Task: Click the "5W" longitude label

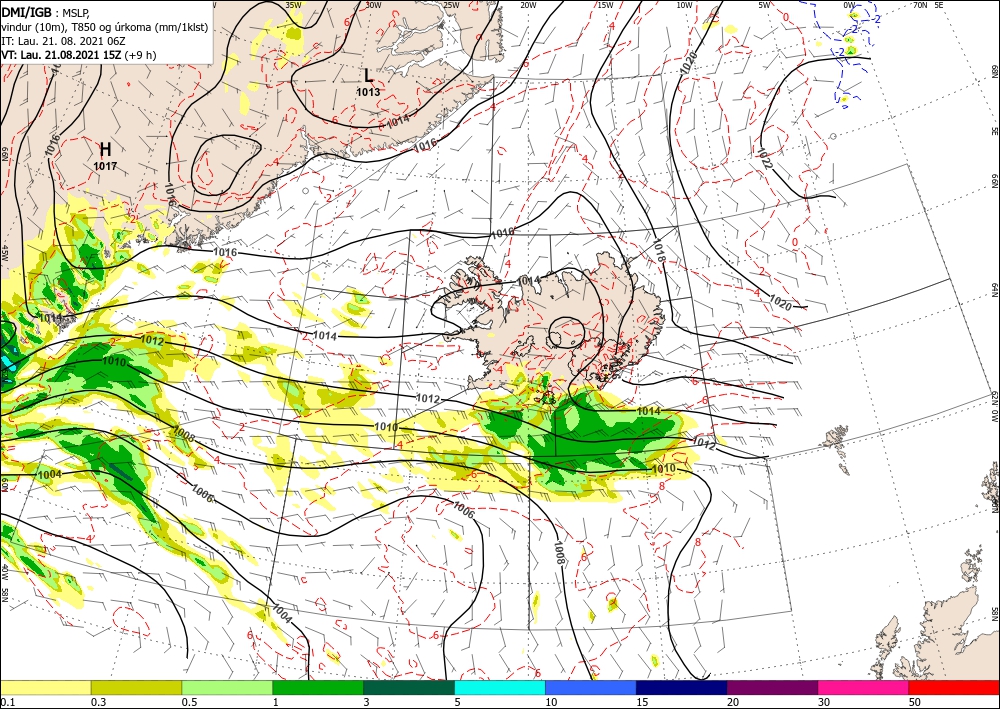Action: pyautogui.click(x=763, y=4)
